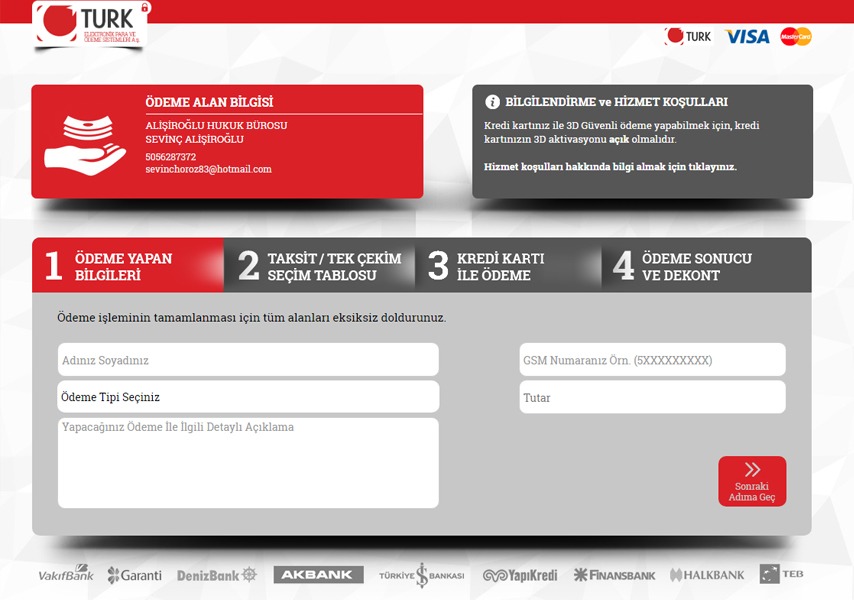Click the TEB bank logo

(782, 574)
